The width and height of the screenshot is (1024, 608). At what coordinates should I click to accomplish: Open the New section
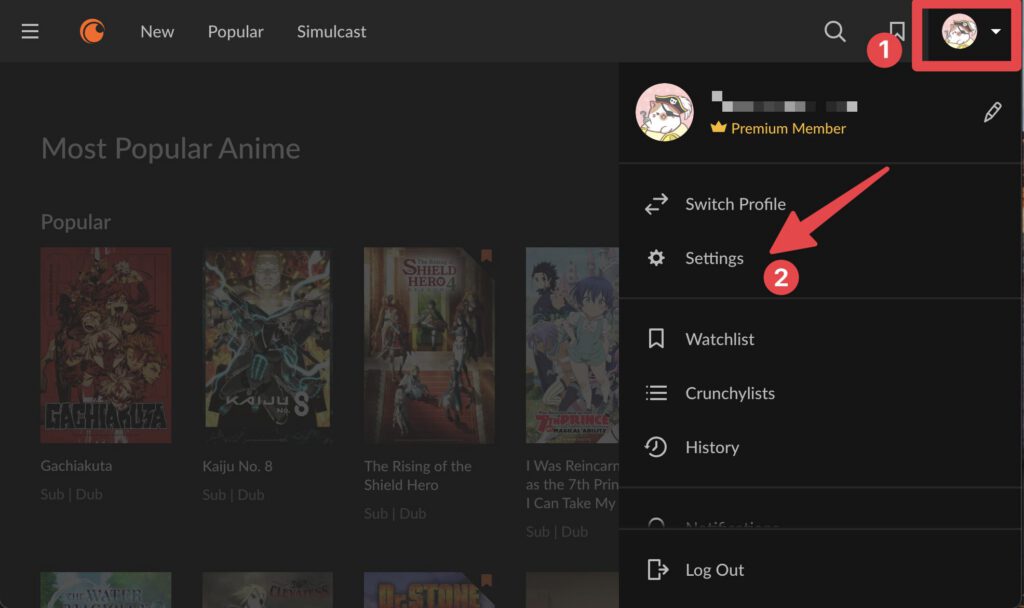pyautogui.click(x=156, y=31)
